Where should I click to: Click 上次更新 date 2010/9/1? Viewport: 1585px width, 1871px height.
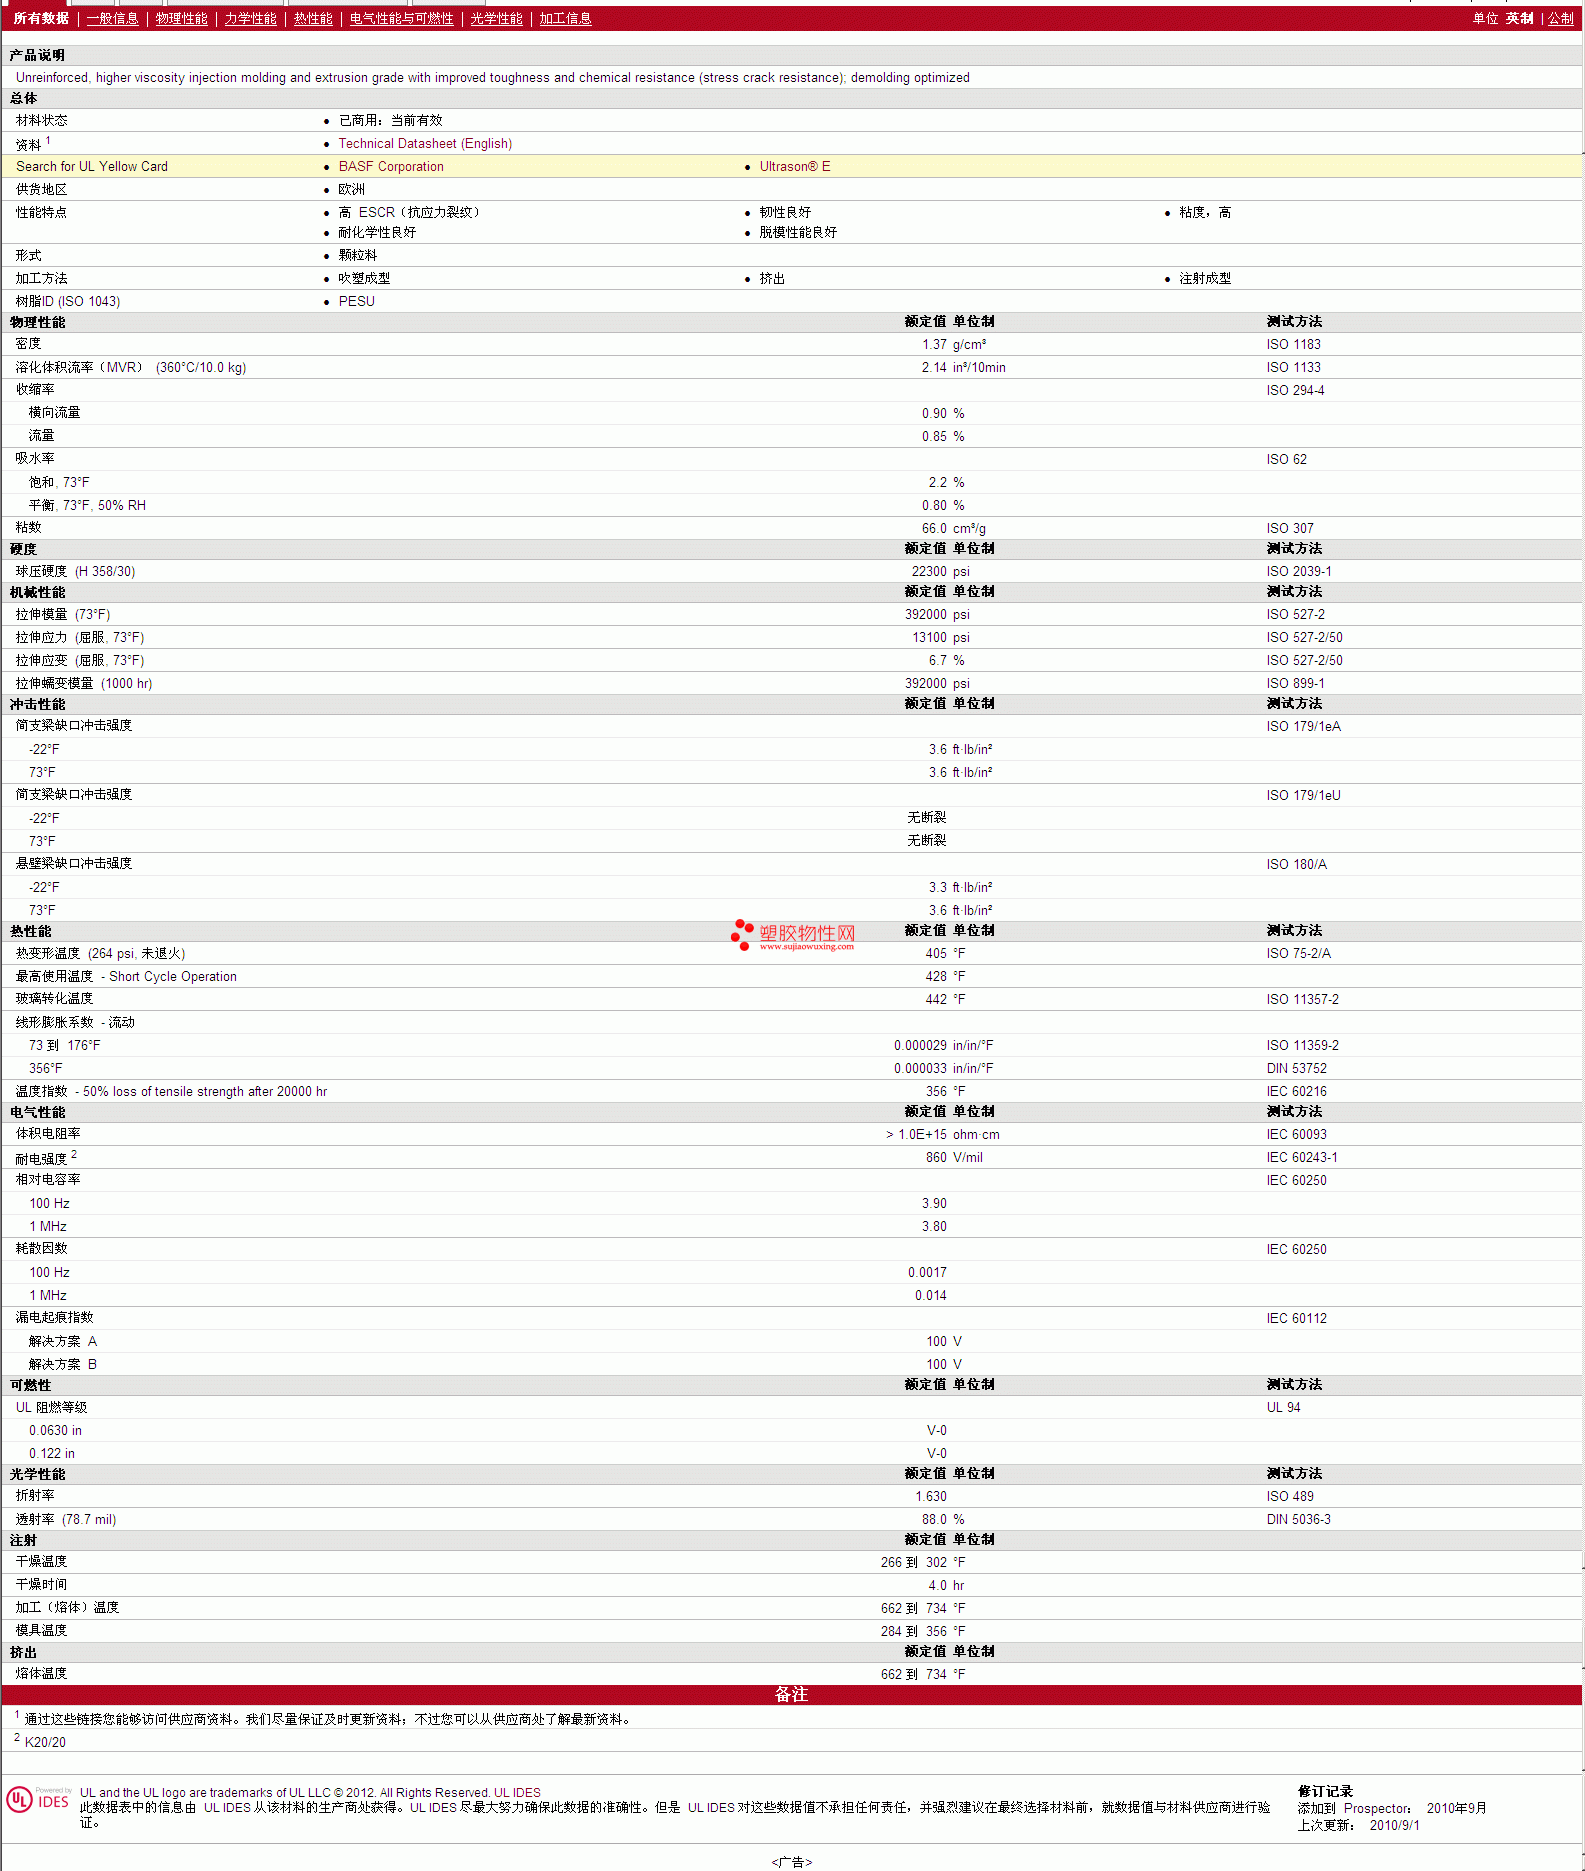[x=1394, y=1825]
